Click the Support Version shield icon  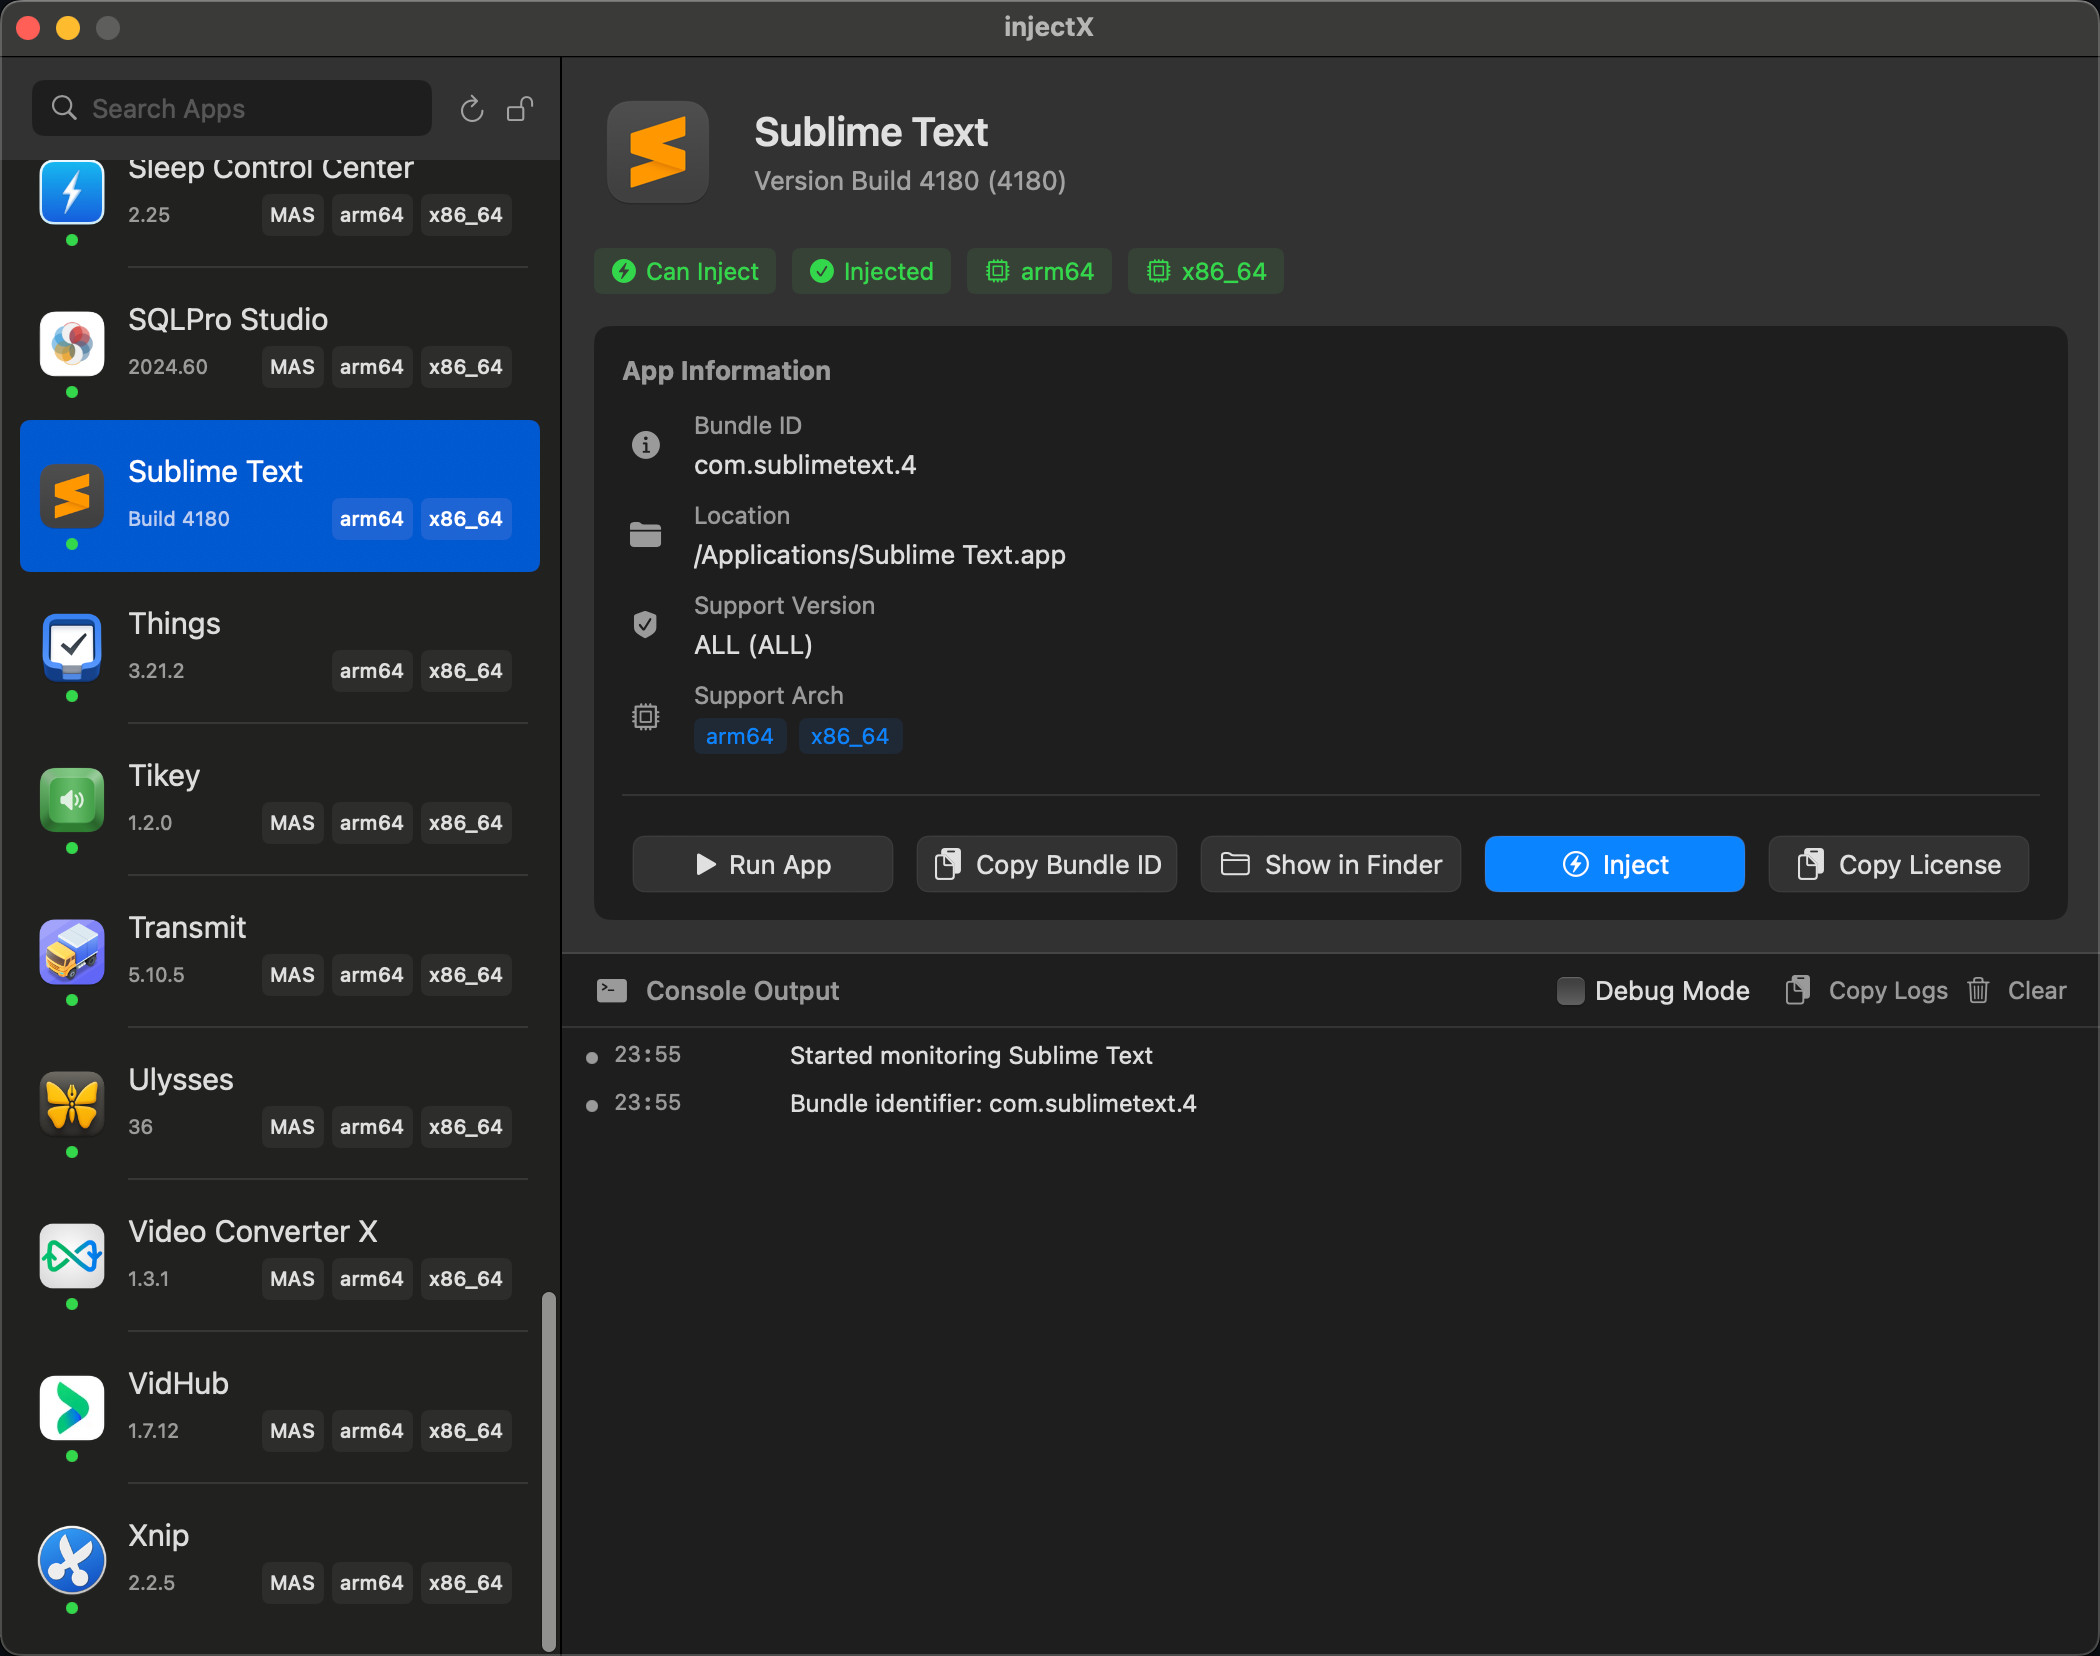click(x=646, y=625)
